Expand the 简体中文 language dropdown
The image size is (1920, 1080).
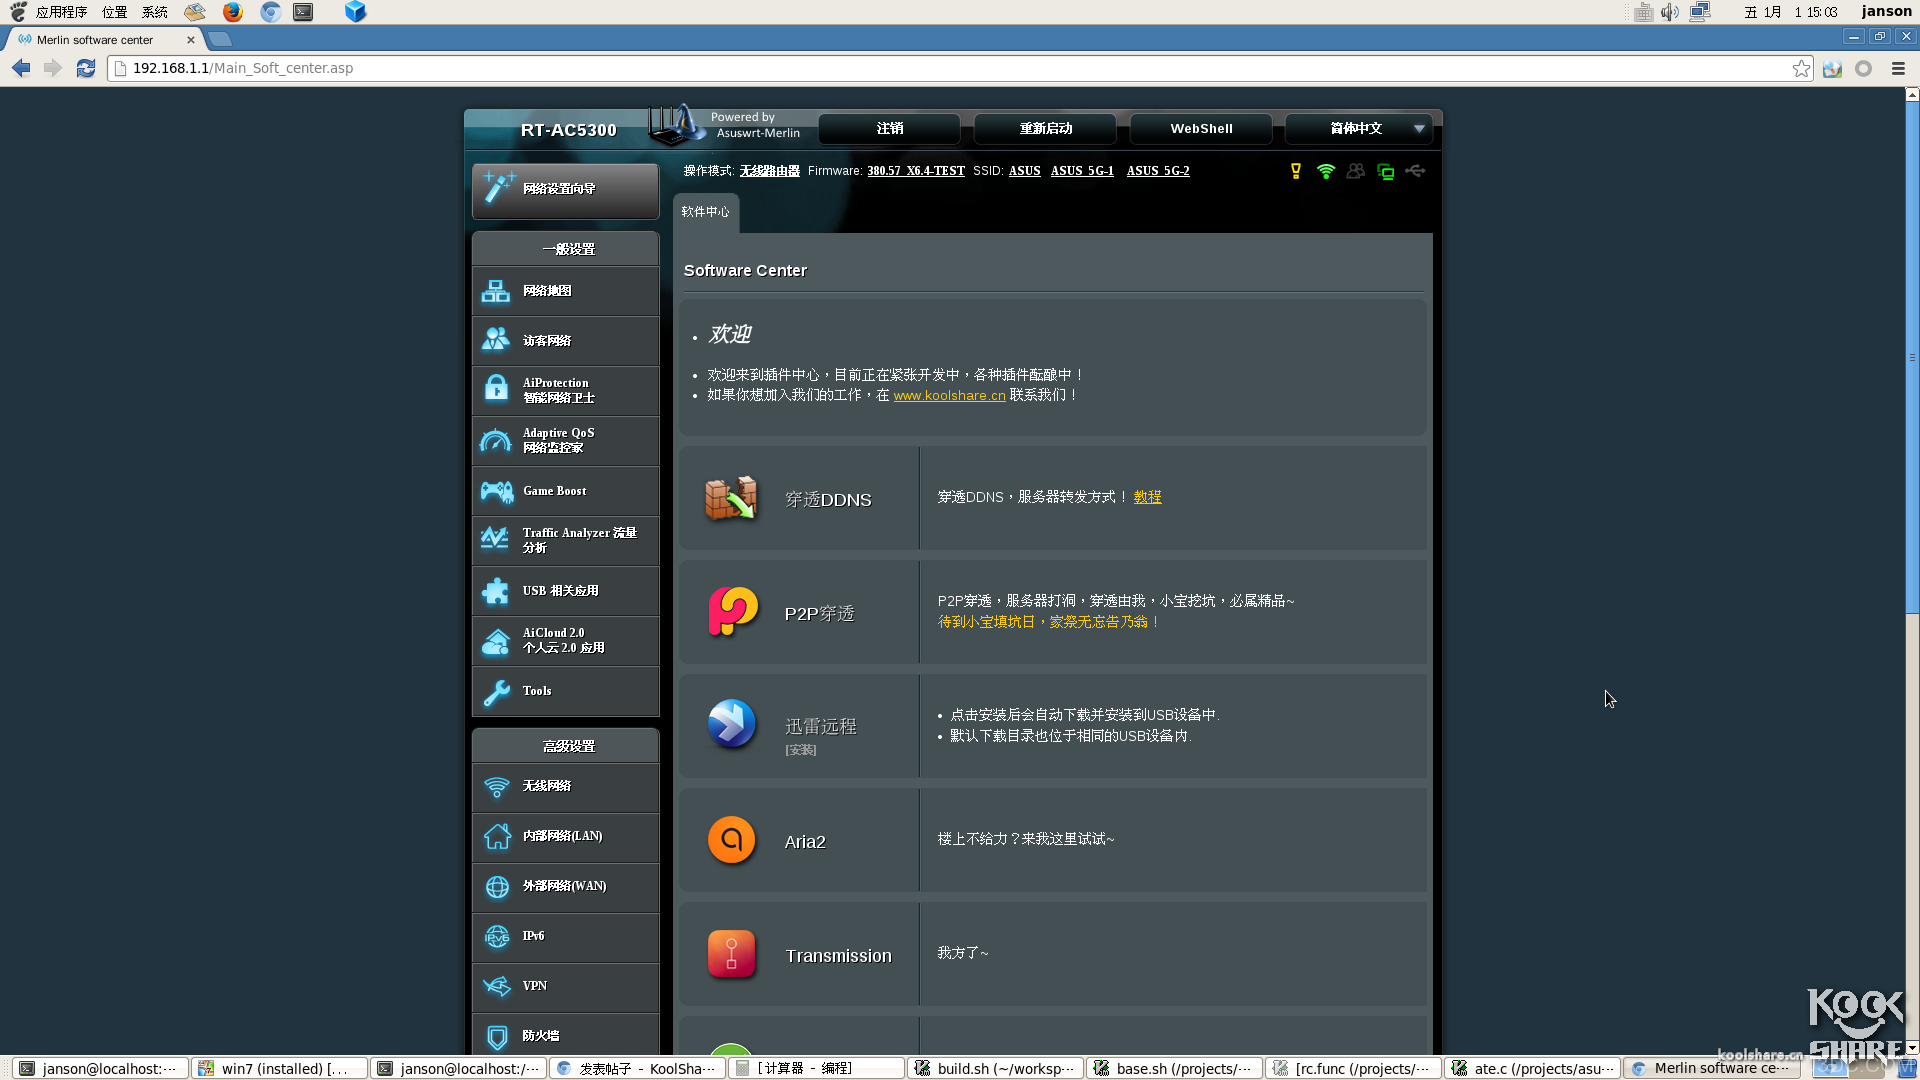(1359, 129)
